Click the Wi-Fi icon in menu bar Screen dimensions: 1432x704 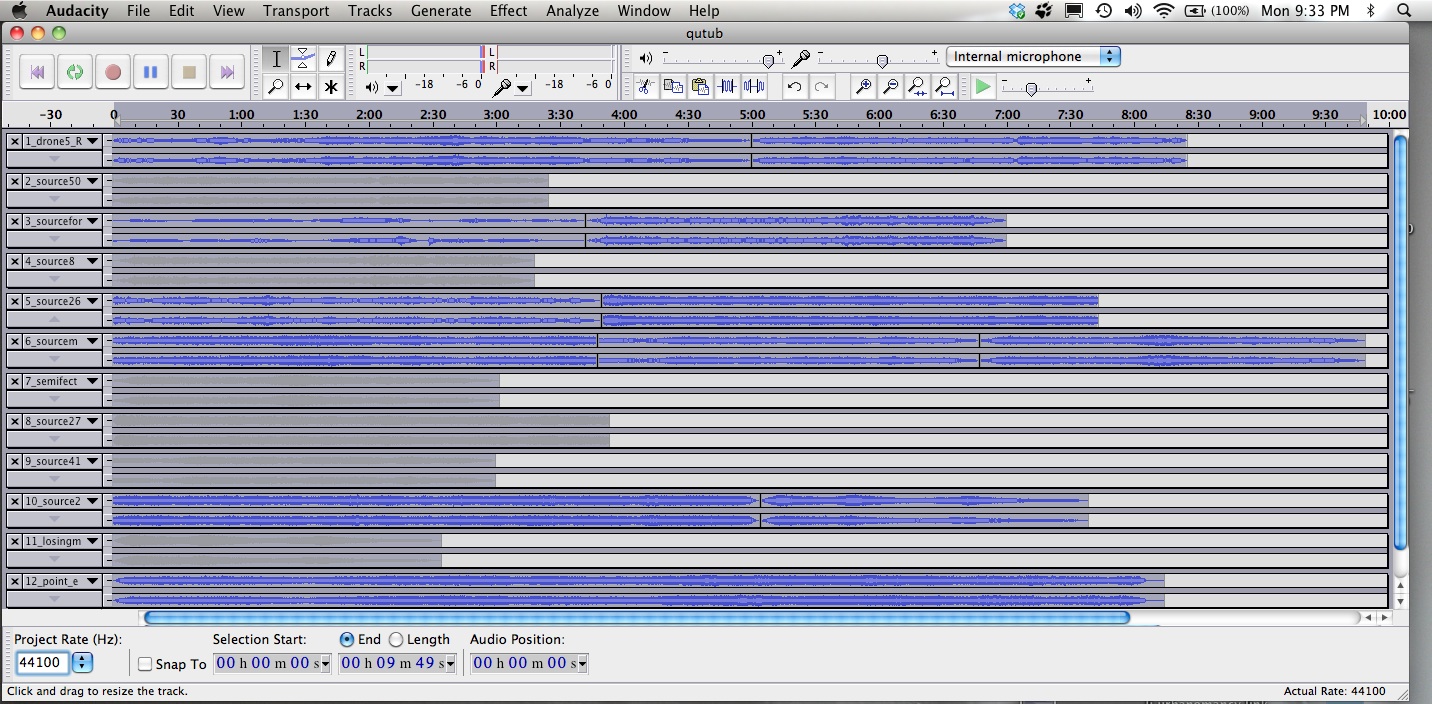(x=1163, y=10)
